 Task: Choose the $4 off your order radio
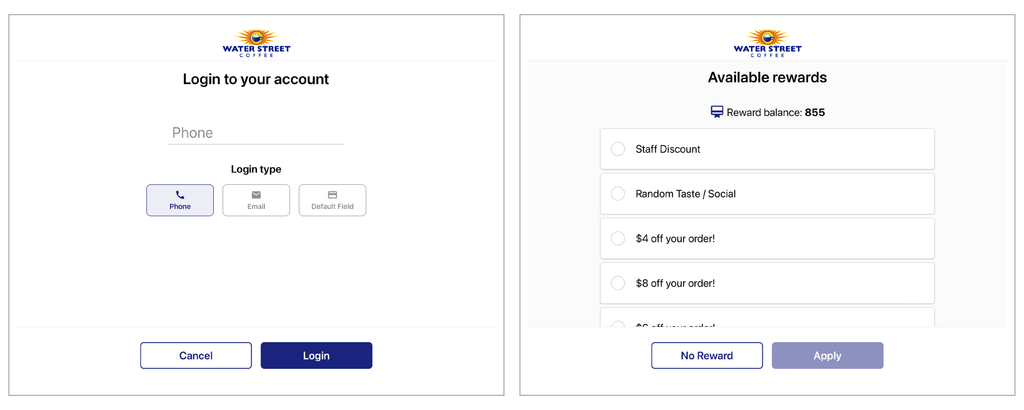coord(618,238)
